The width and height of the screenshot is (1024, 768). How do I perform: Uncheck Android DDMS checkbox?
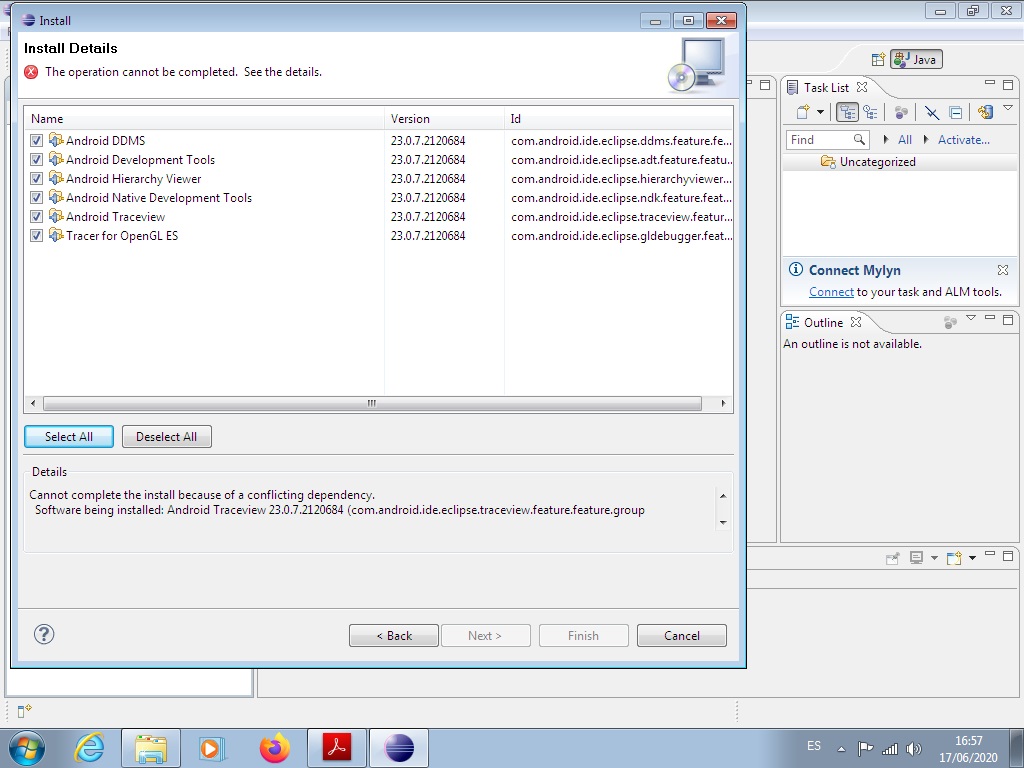pyautogui.click(x=36, y=140)
